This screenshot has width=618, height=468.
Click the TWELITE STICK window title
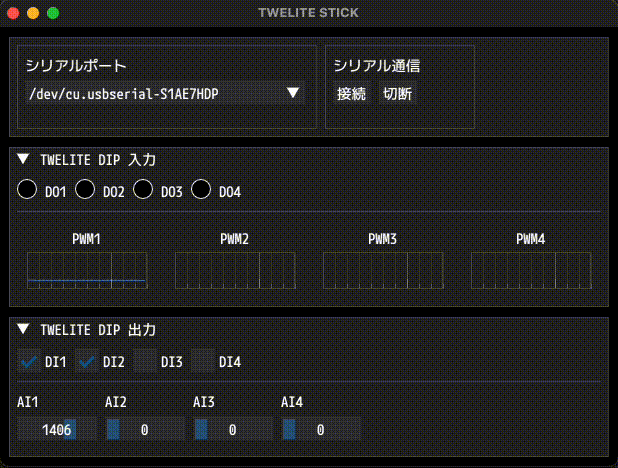[x=309, y=13]
